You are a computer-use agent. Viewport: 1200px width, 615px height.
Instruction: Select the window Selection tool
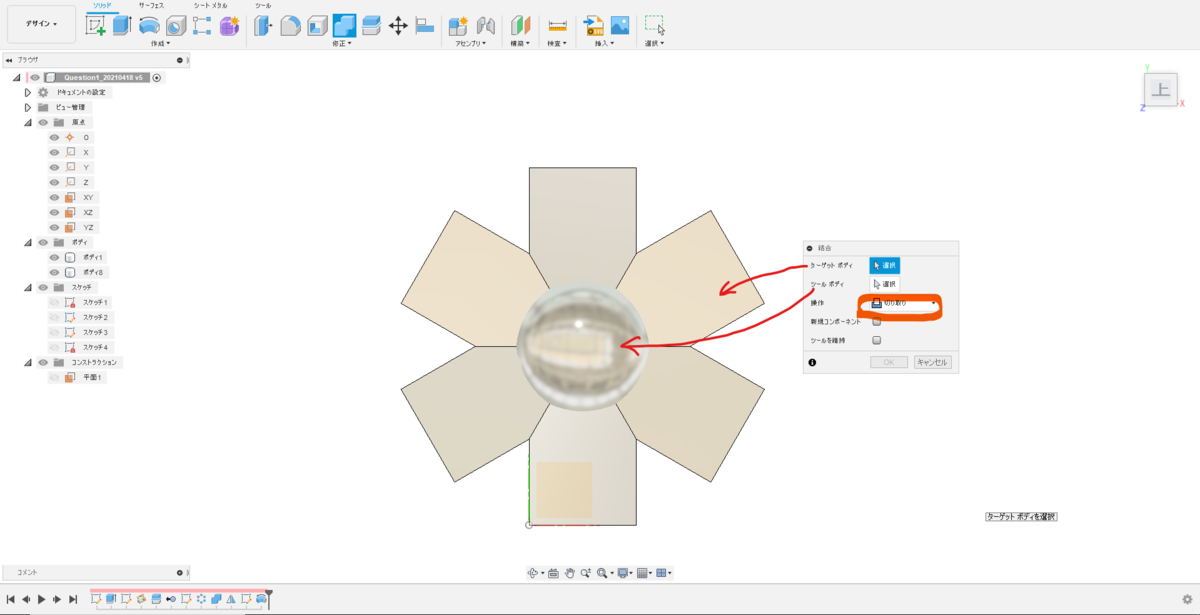point(655,26)
